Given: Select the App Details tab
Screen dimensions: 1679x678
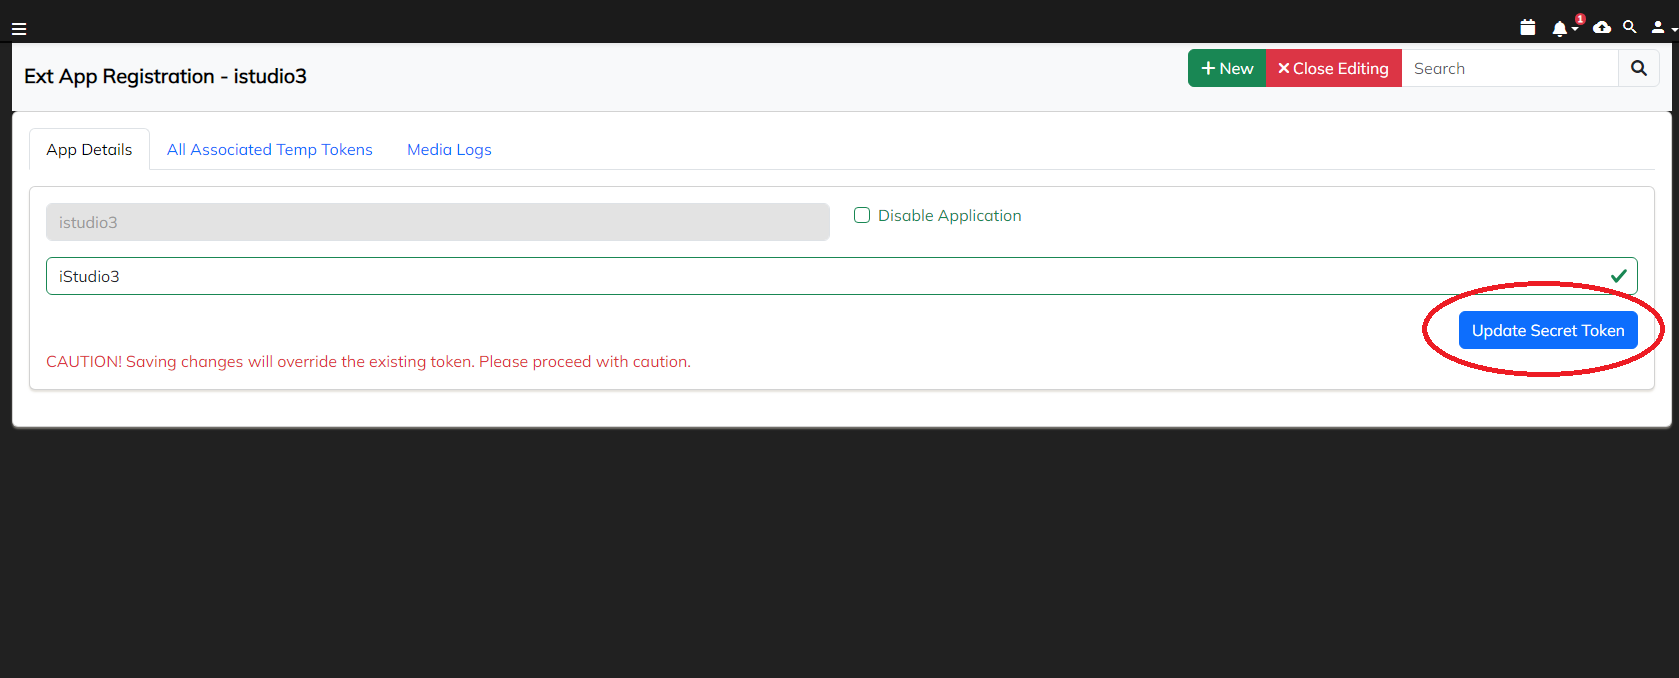Looking at the screenshot, I should [x=89, y=150].
